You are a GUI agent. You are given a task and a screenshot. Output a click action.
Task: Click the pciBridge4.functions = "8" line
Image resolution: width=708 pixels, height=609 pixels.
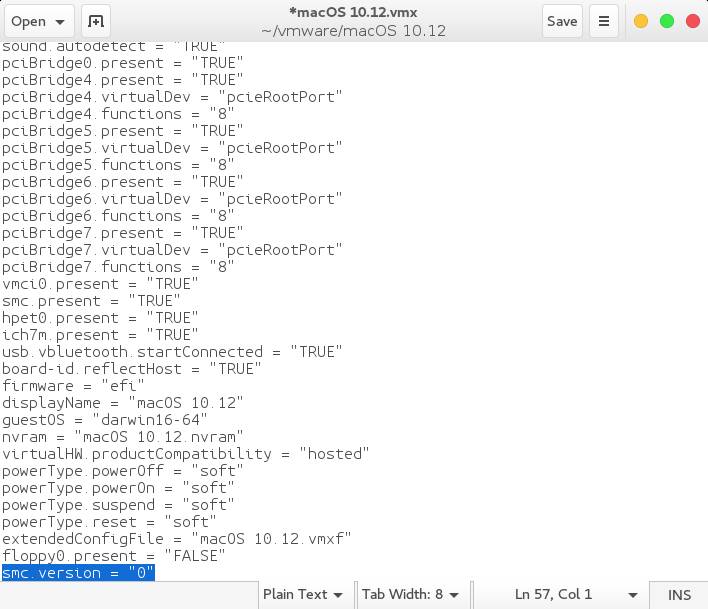click(x=118, y=114)
